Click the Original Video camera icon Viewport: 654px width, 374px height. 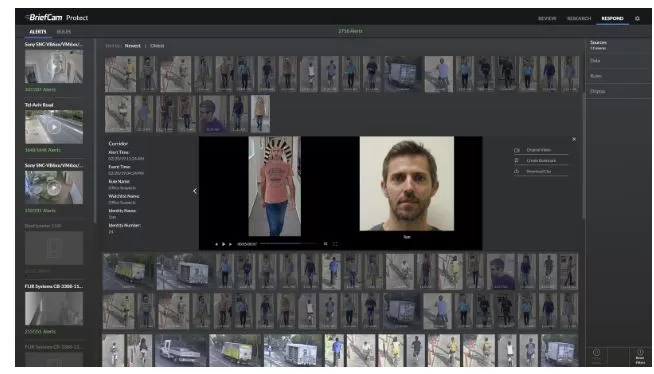coord(517,150)
